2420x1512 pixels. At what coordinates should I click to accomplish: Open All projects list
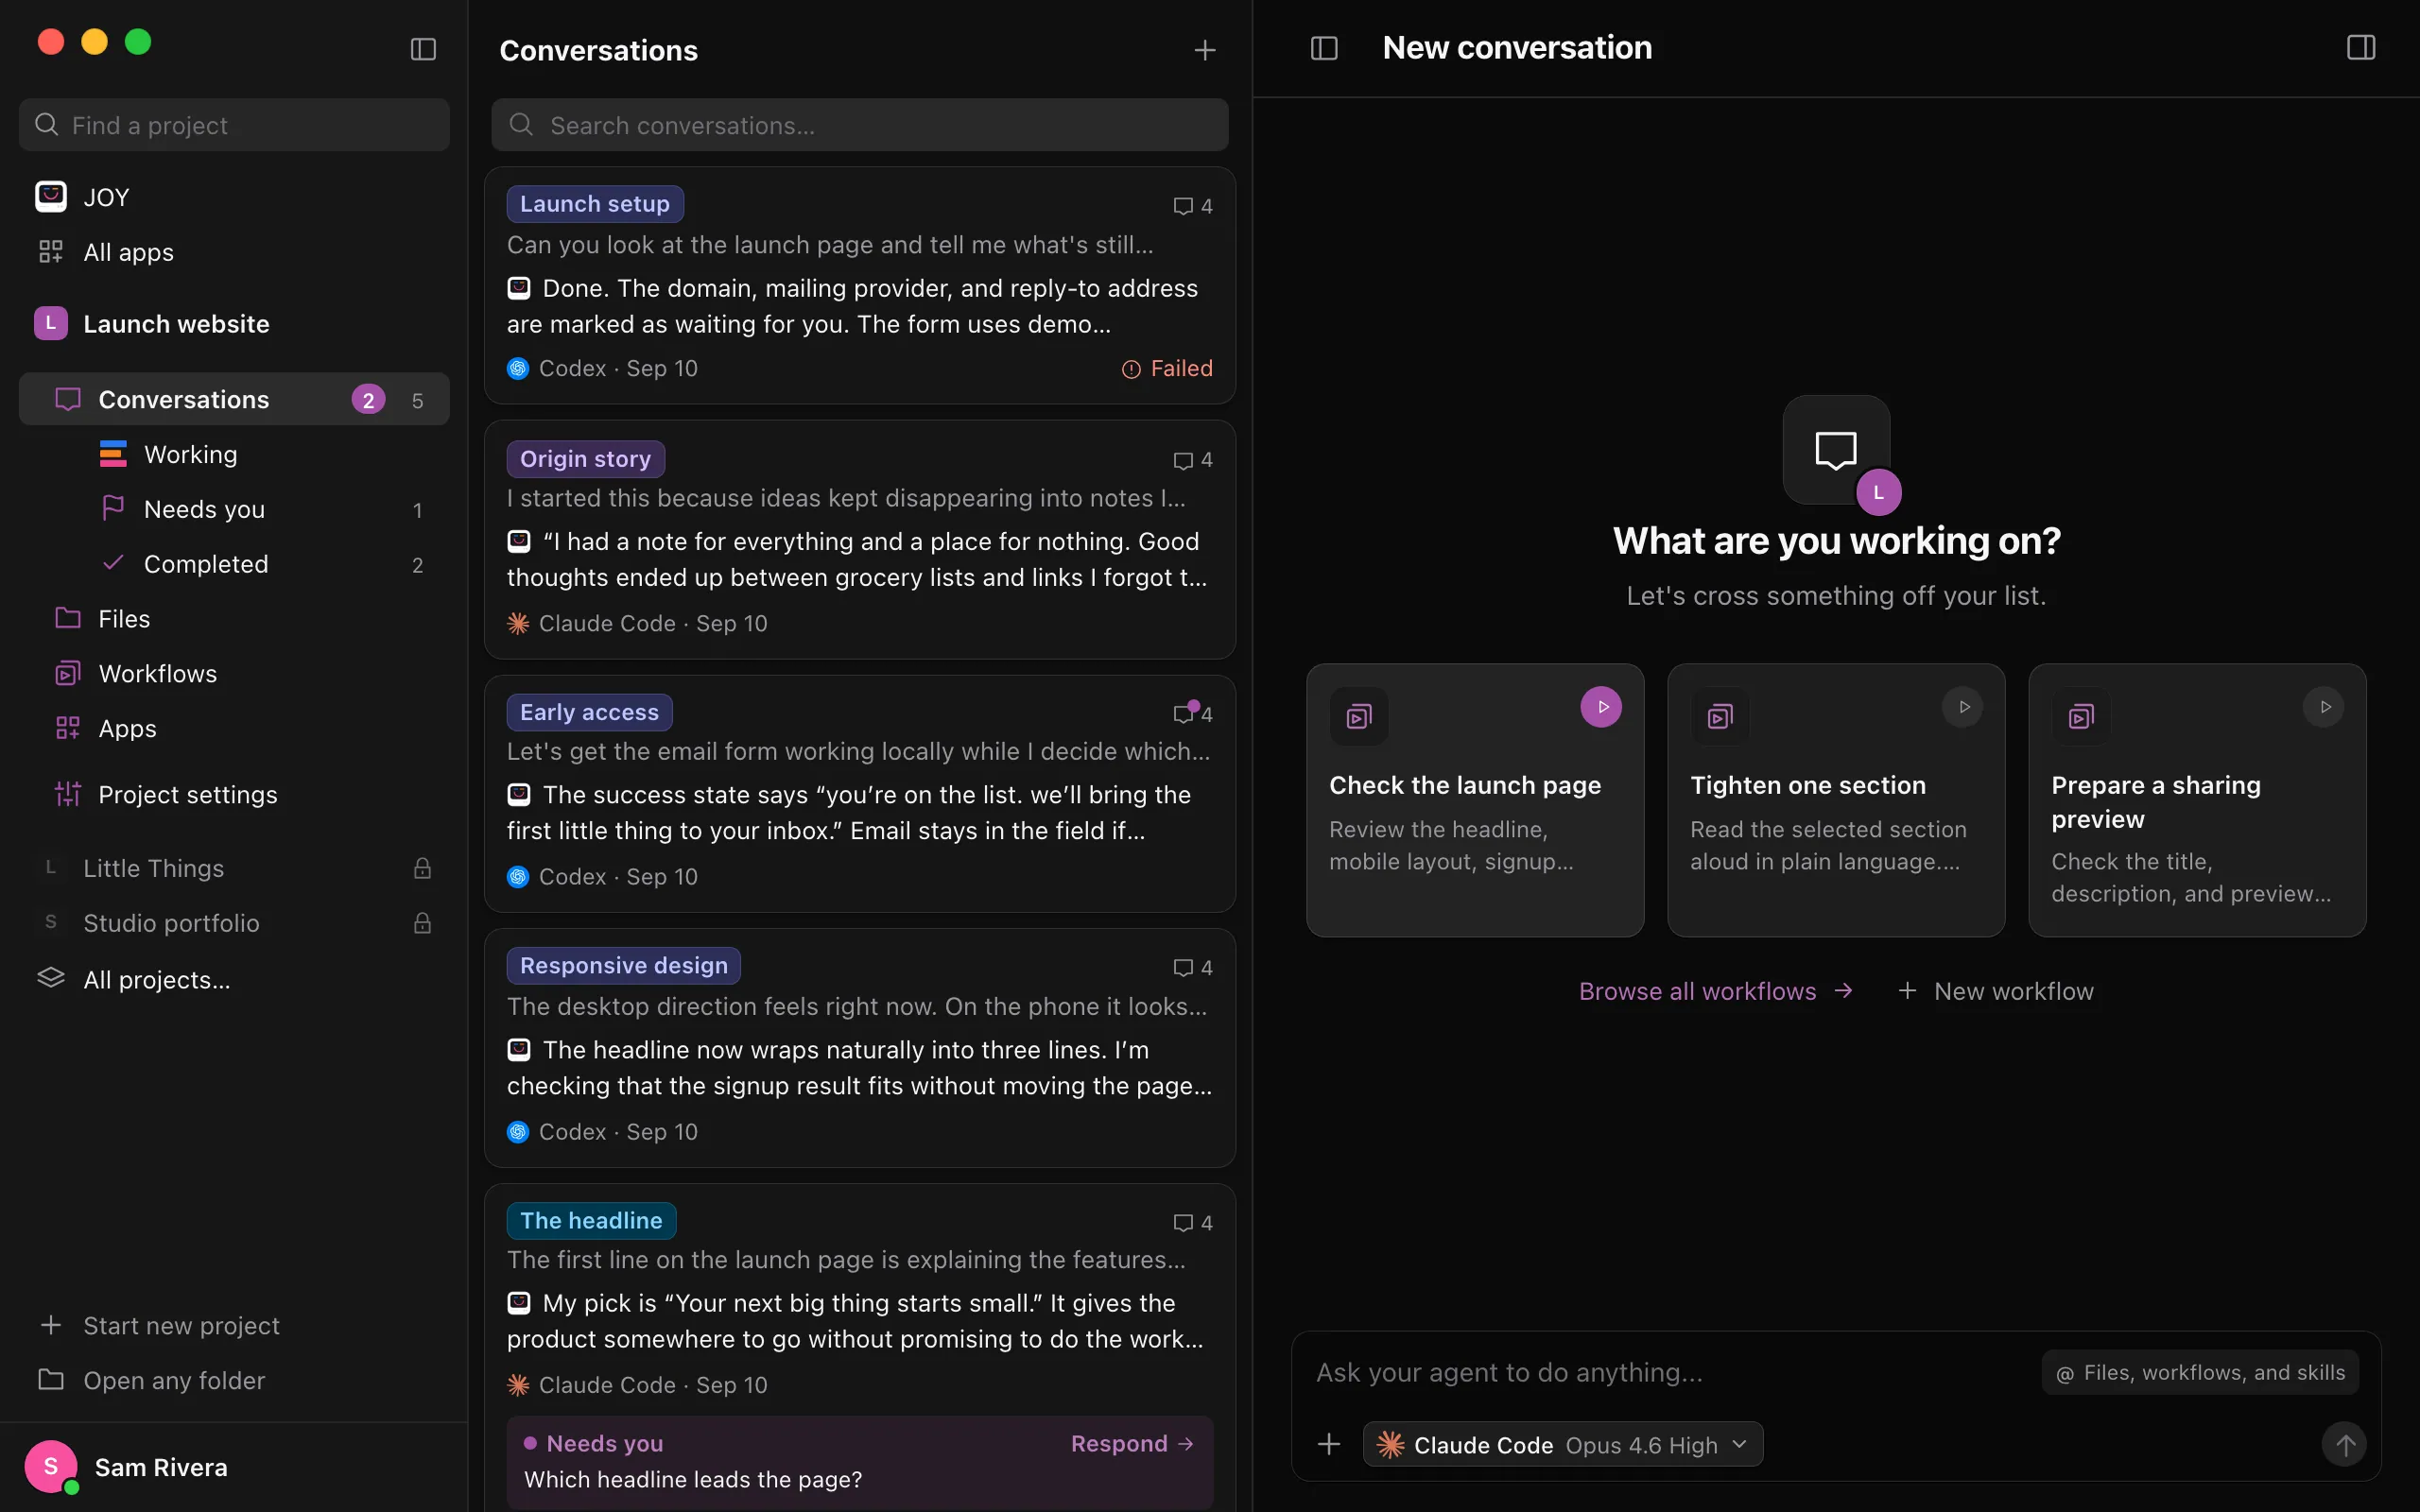pos(234,980)
